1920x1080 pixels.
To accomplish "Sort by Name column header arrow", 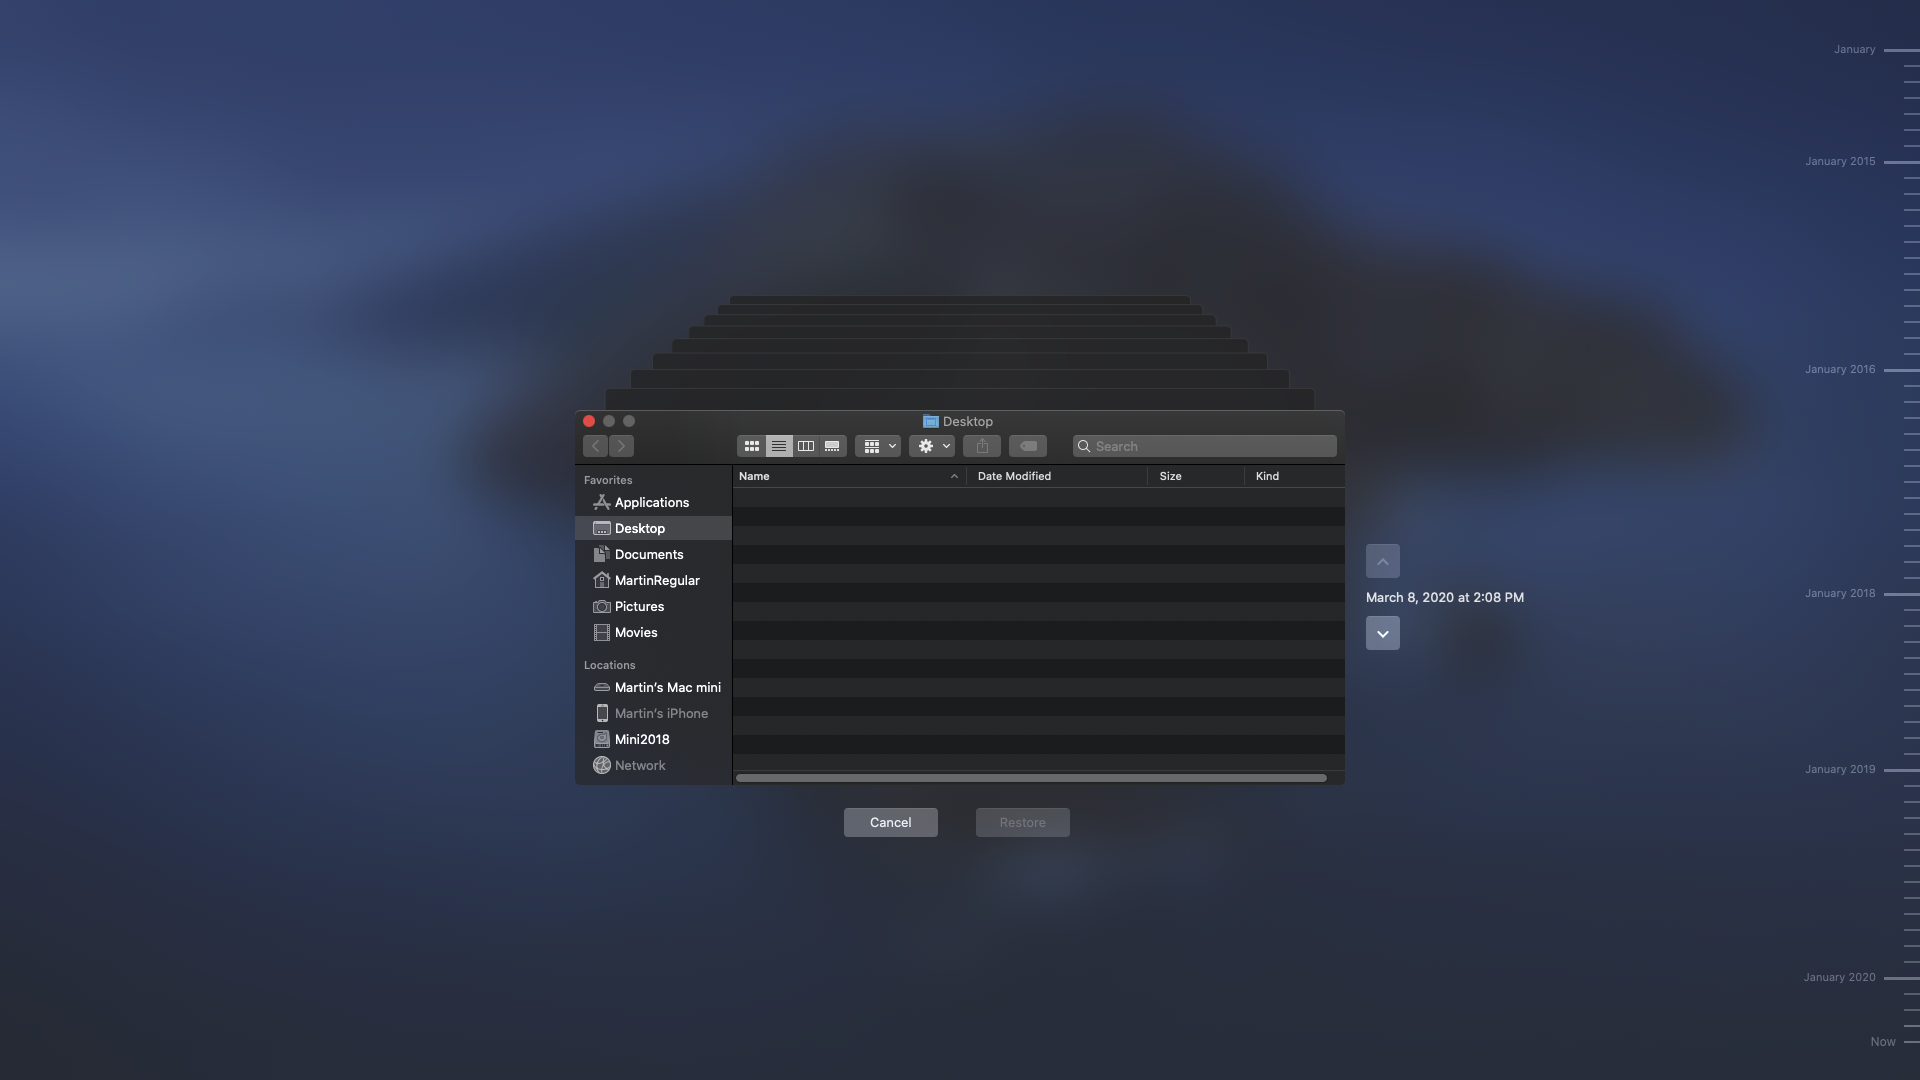I will coord(953,477).
